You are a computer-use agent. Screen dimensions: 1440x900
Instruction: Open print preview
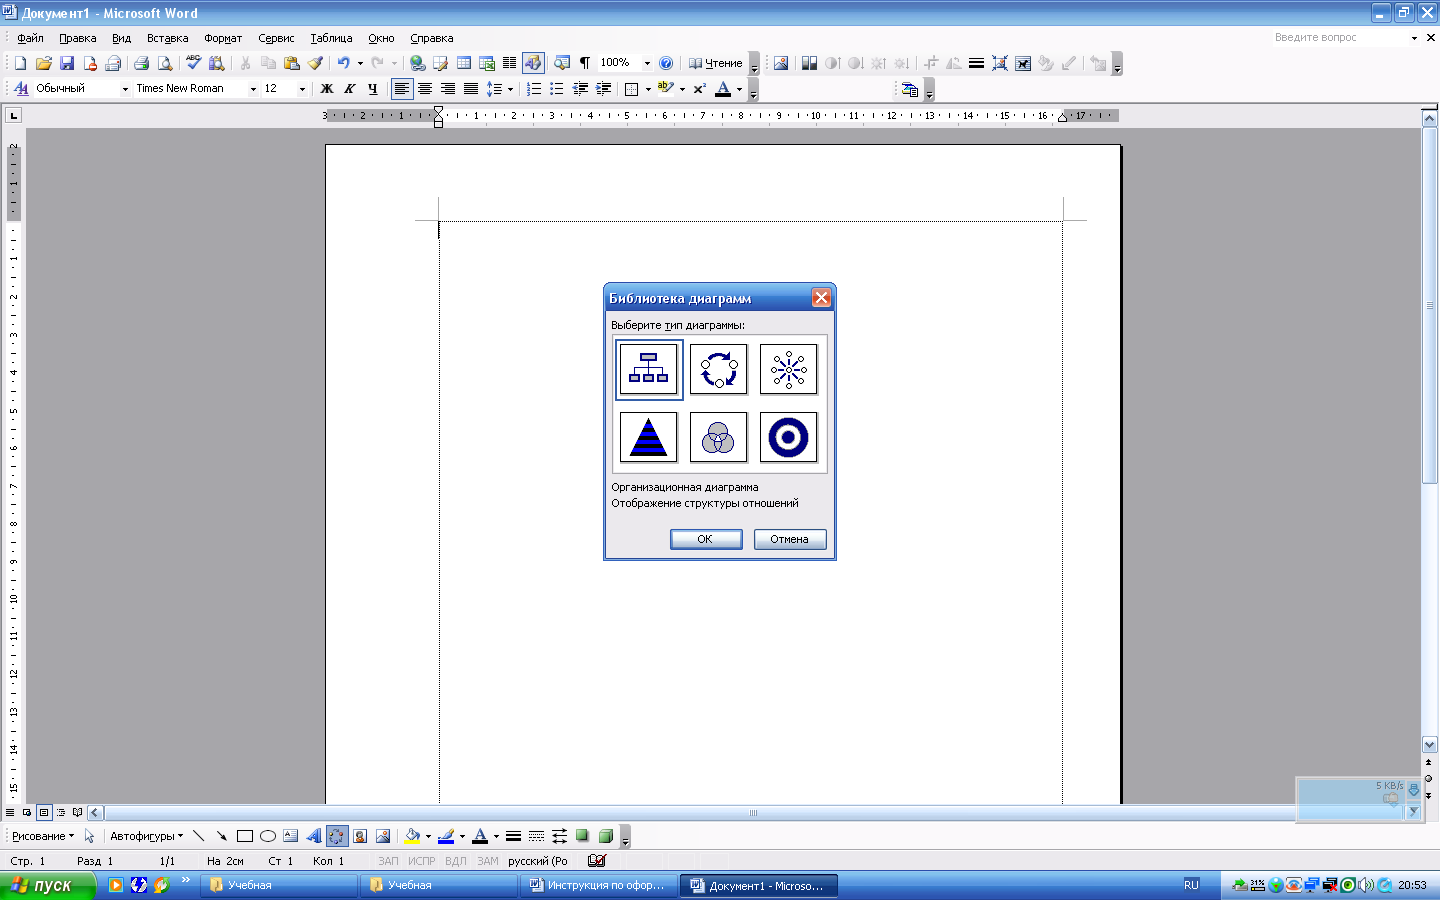tap(165, 63)
